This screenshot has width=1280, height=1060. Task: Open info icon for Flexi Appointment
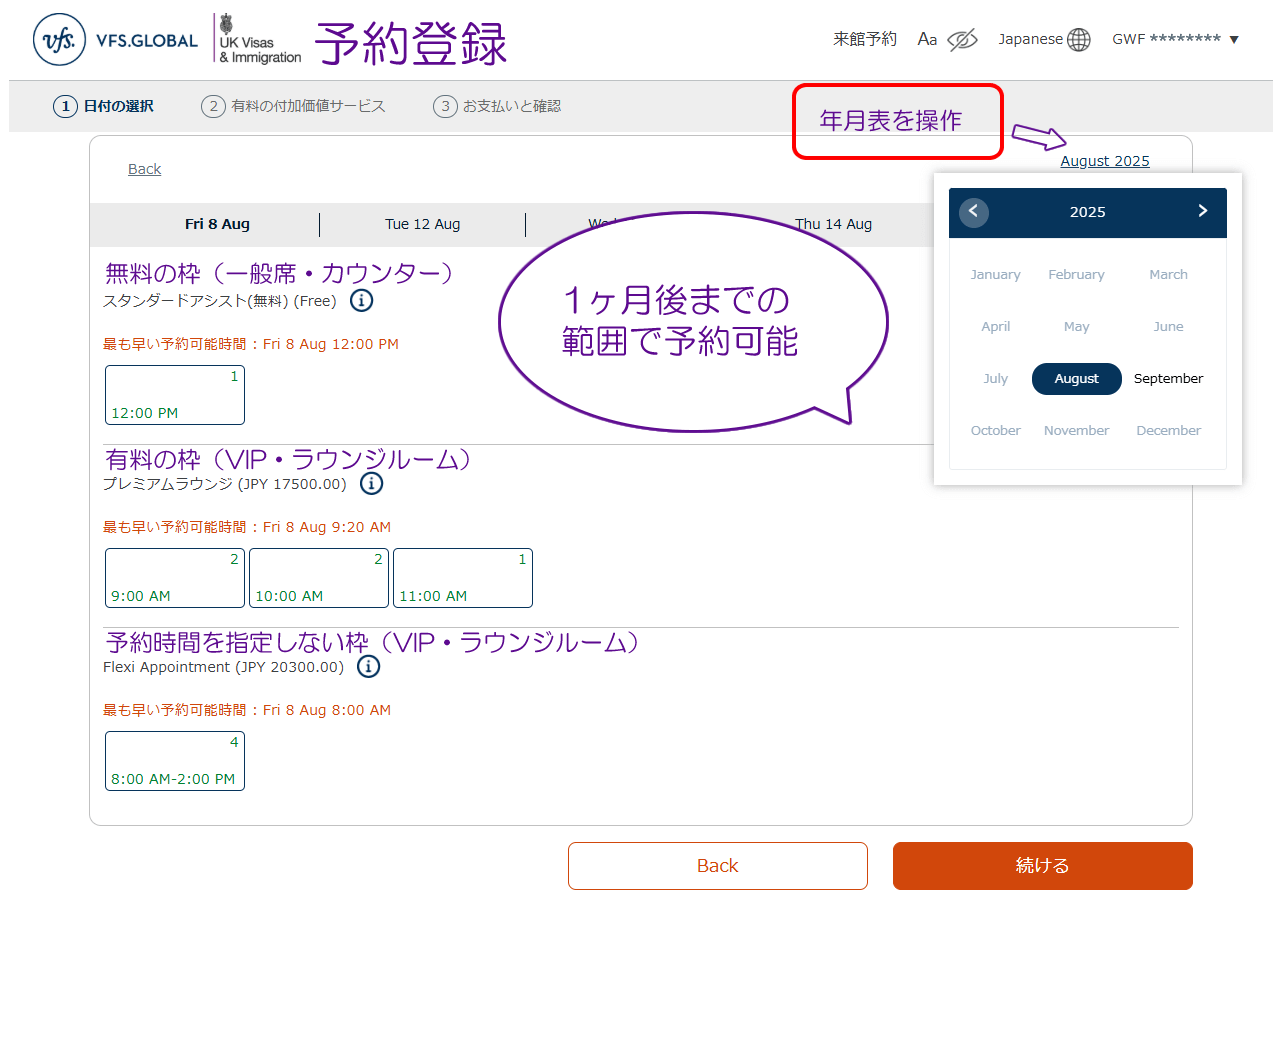coord(368,667)
